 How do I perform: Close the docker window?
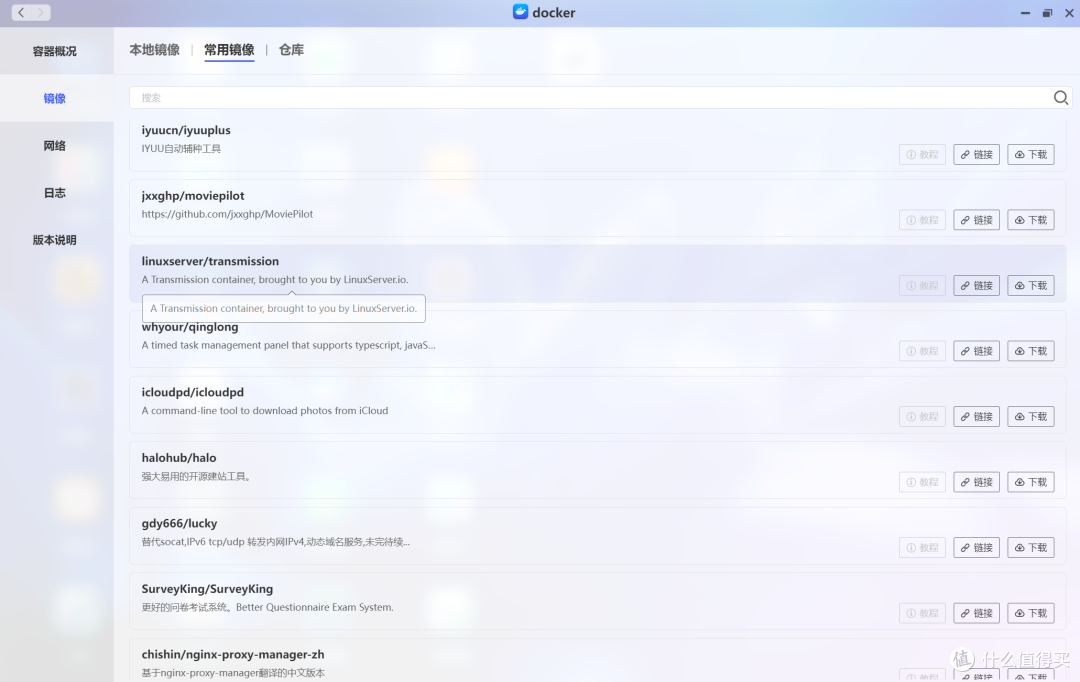pos(1069,12)
